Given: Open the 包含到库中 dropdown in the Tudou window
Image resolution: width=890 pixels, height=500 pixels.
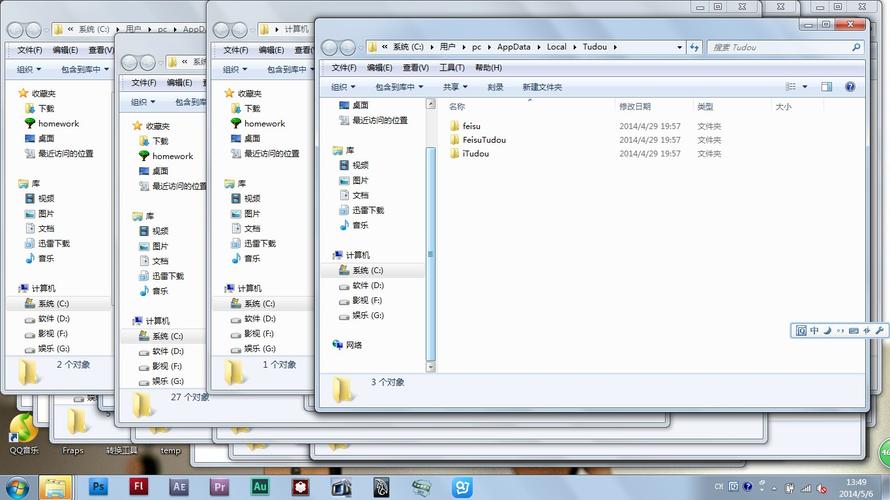Looking at the screenshot, I should pyautogui.click(x=400, y=87).
